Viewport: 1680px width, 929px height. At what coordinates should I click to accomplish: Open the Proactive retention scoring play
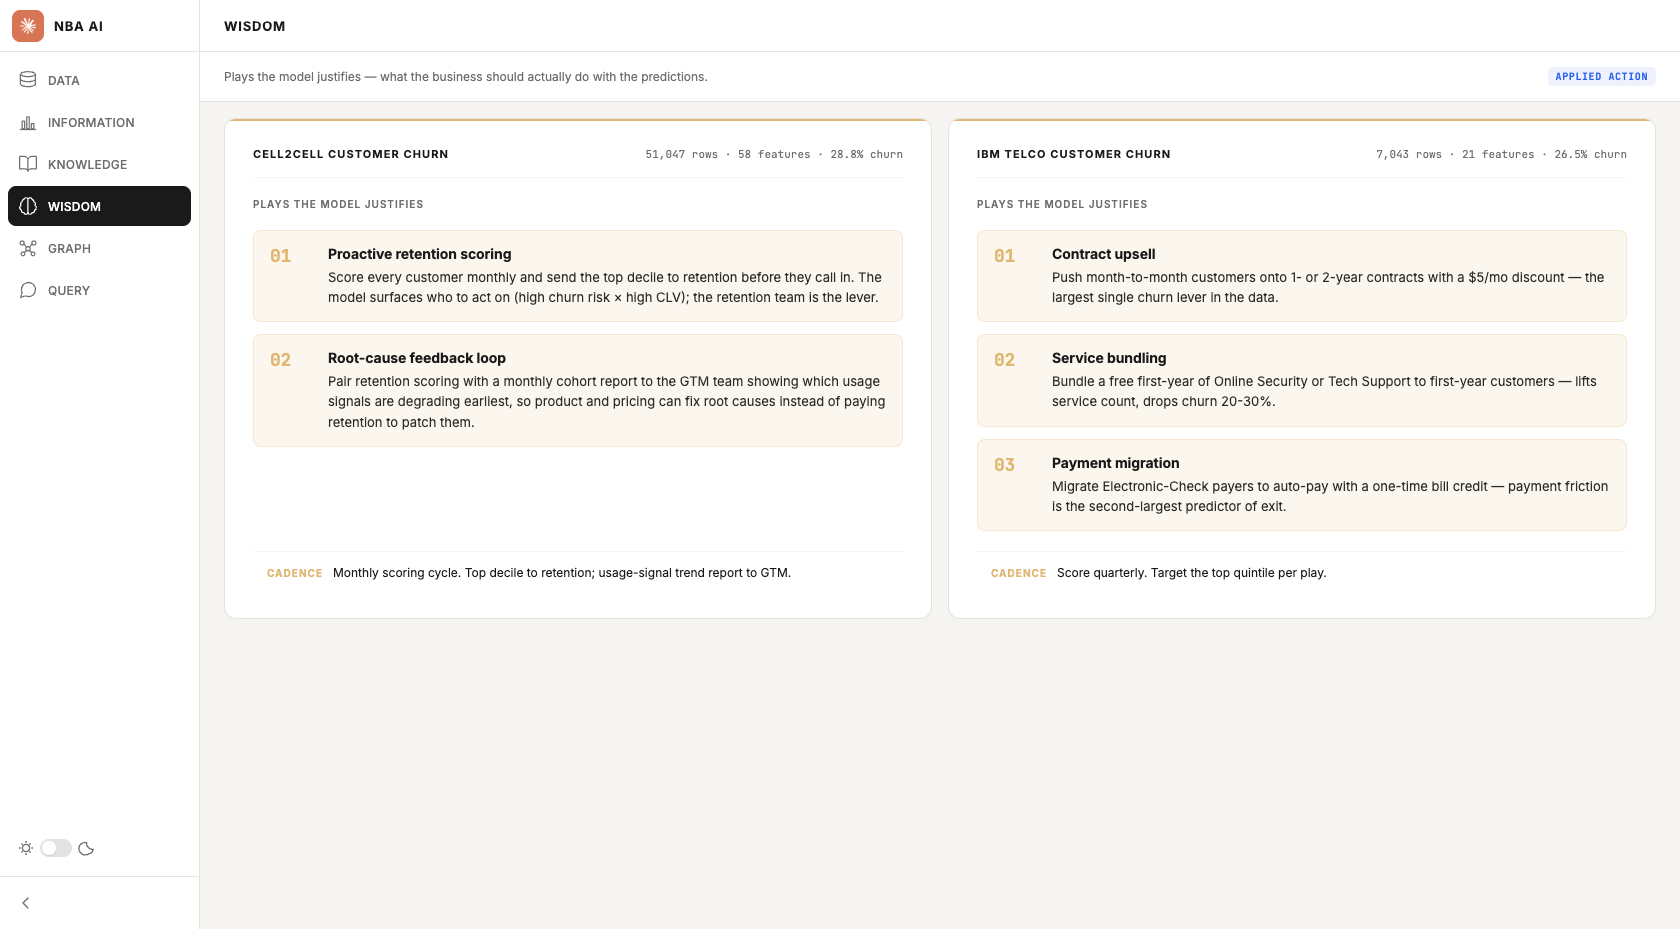(578, 276)
